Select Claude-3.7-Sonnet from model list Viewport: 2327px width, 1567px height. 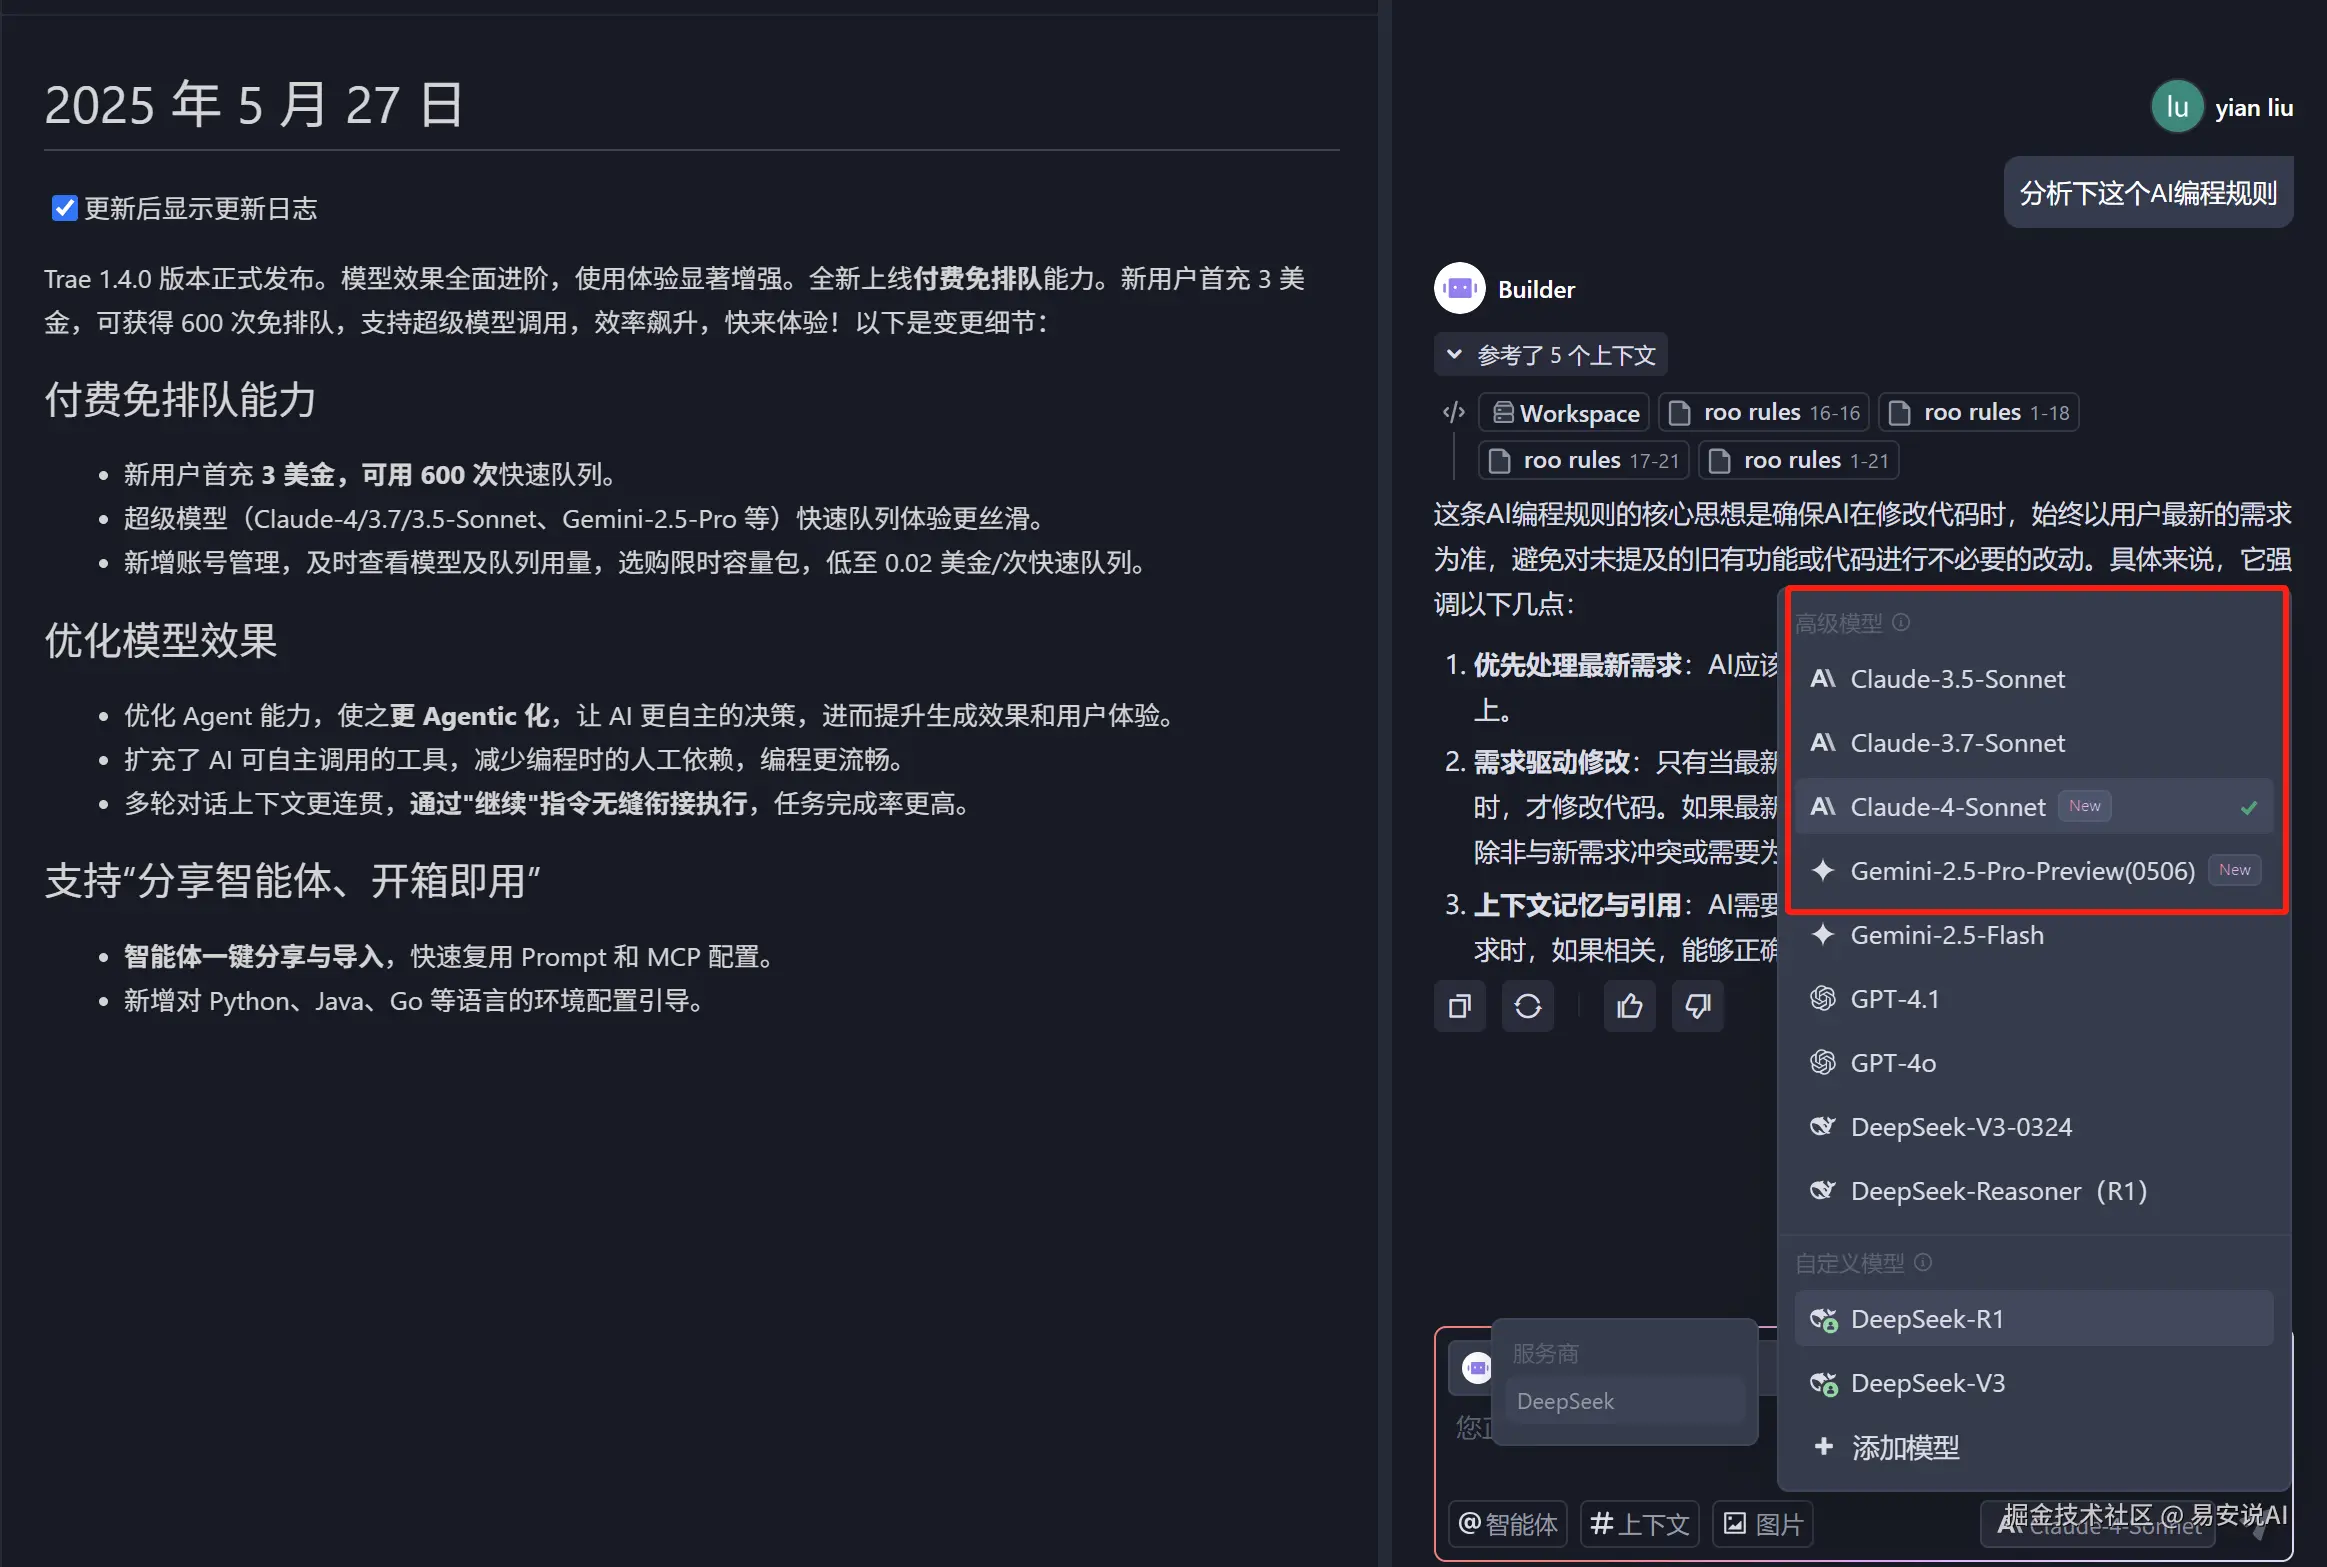click(1957, 743)
